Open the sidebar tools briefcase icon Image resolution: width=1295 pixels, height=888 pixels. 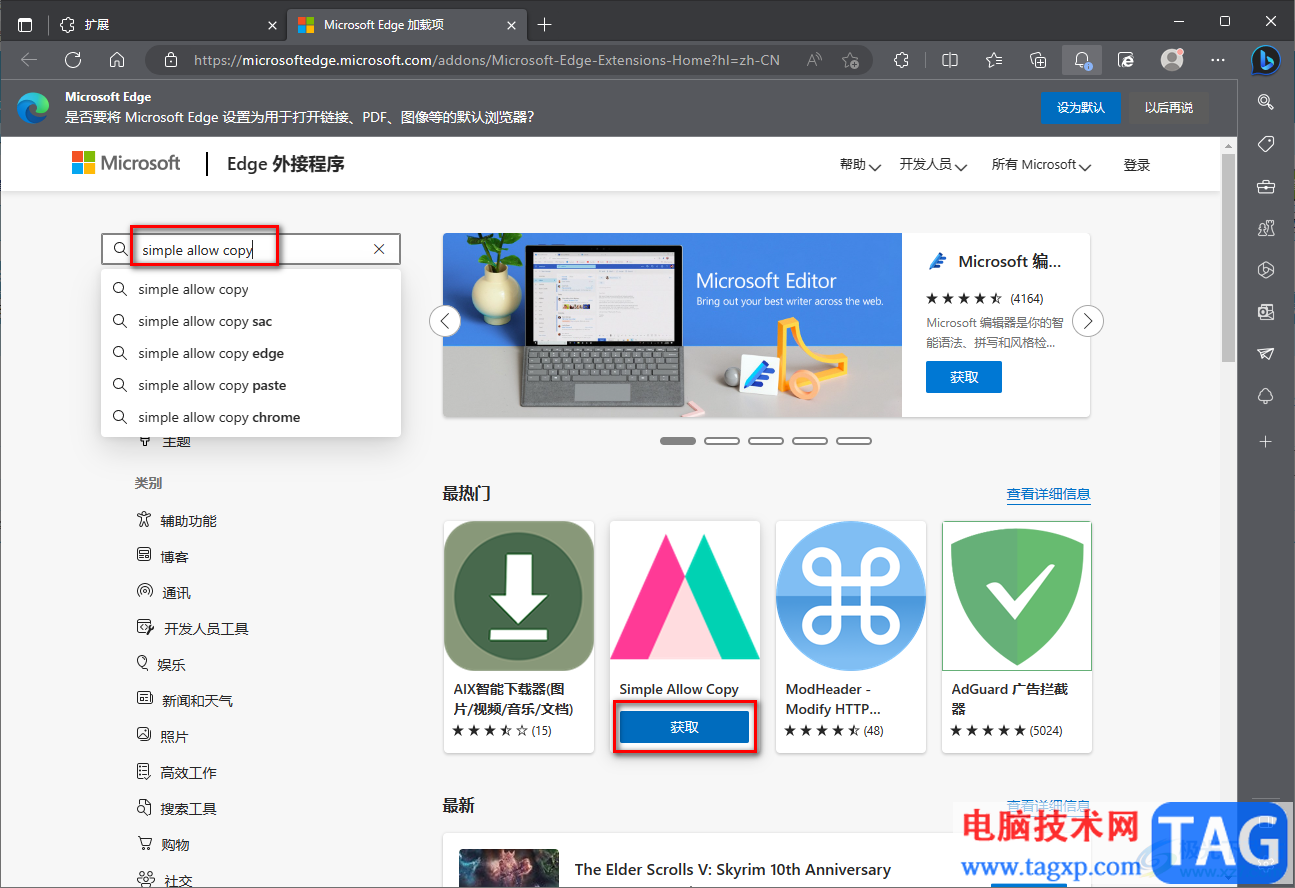[1266, 186]
